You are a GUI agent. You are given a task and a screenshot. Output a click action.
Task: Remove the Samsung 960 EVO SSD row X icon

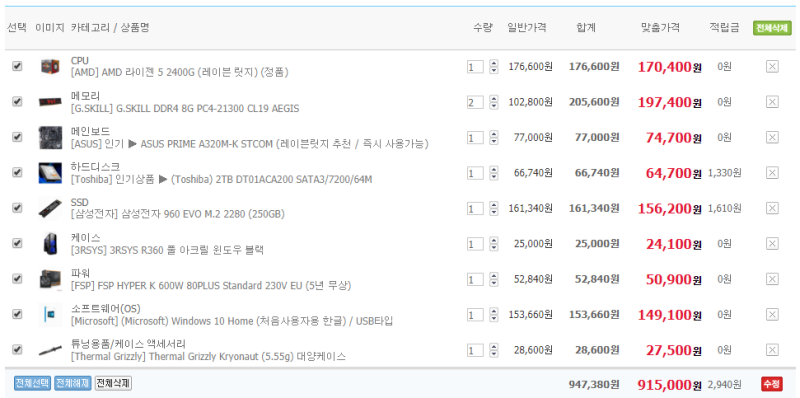(x=772, y=208)
